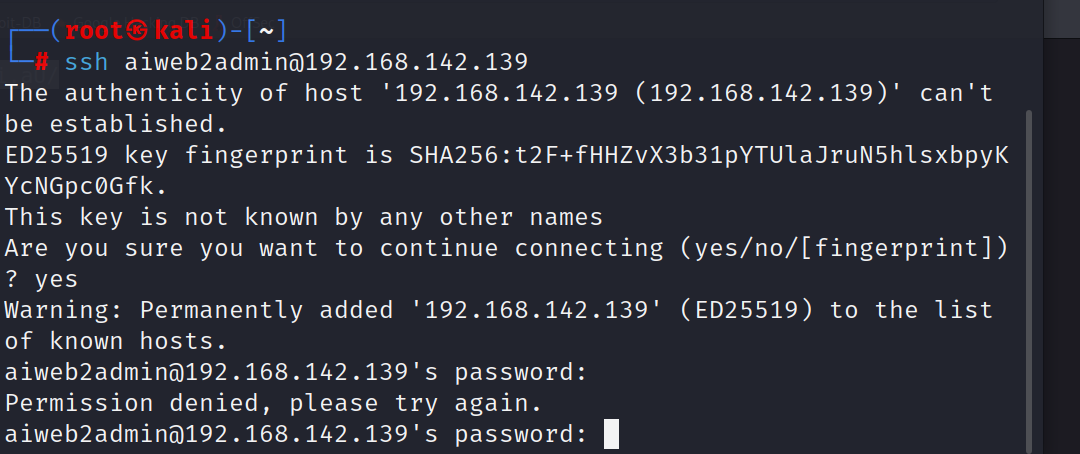Image resolution: width=1080 pixels, height=454 pixels.
Task: Click the blue ssh command word
Action: [87, 63]
